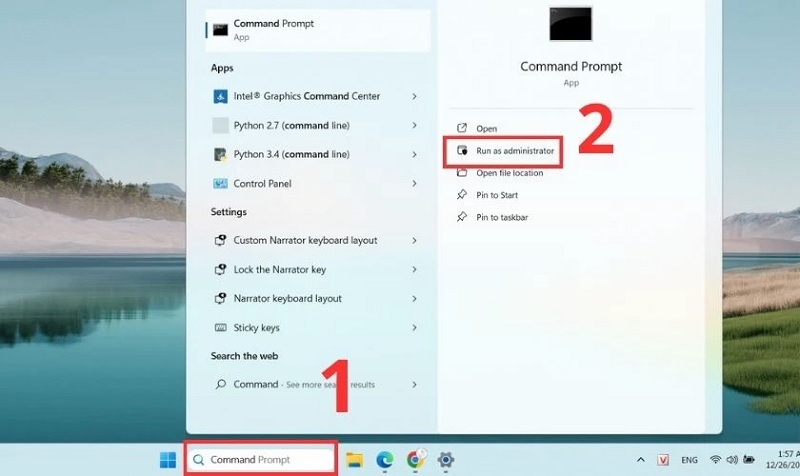Choose Pin to taskbar option

click(501, 217)
